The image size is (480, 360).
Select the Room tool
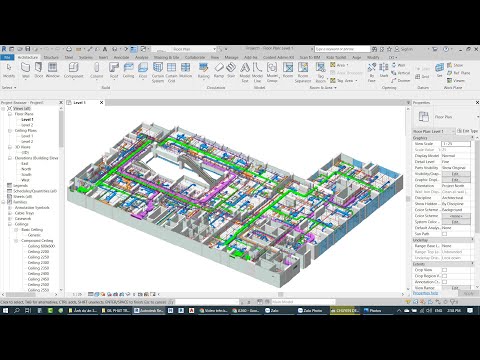(x=288, y=71)
